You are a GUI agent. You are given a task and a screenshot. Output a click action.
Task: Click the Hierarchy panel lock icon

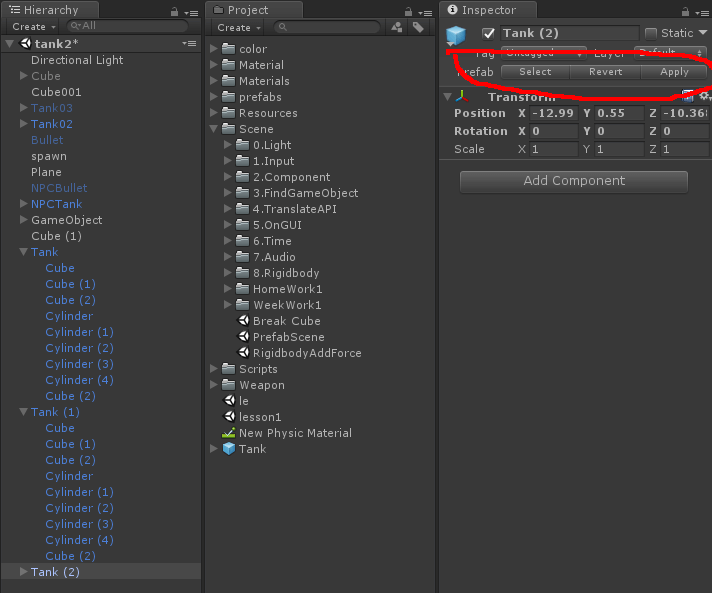click(x=174, y=11)
